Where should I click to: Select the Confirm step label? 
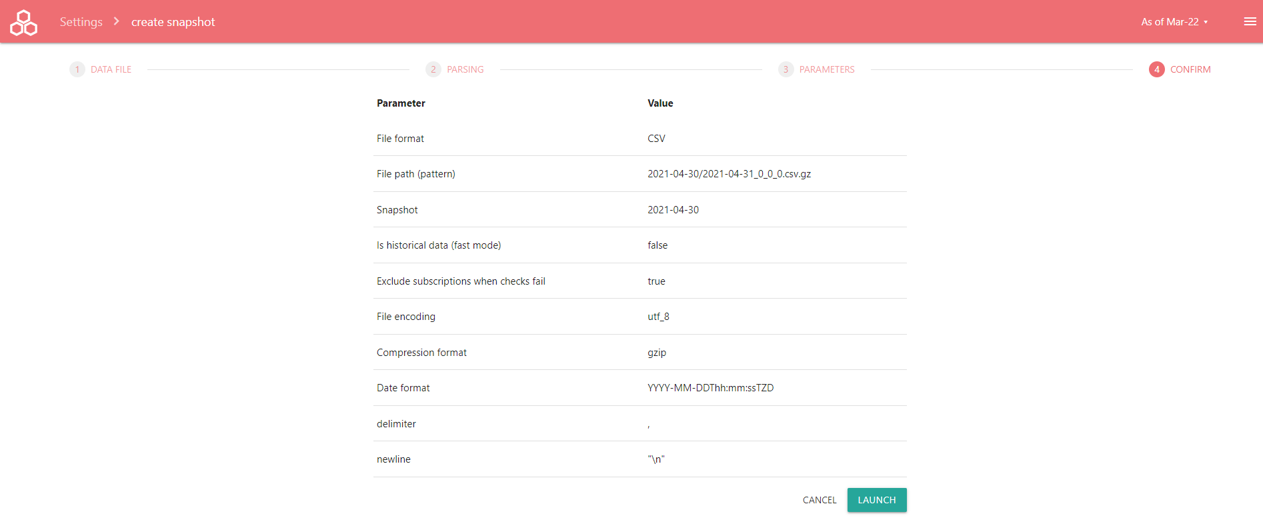pyautogui.click(x=1190, y=70)
